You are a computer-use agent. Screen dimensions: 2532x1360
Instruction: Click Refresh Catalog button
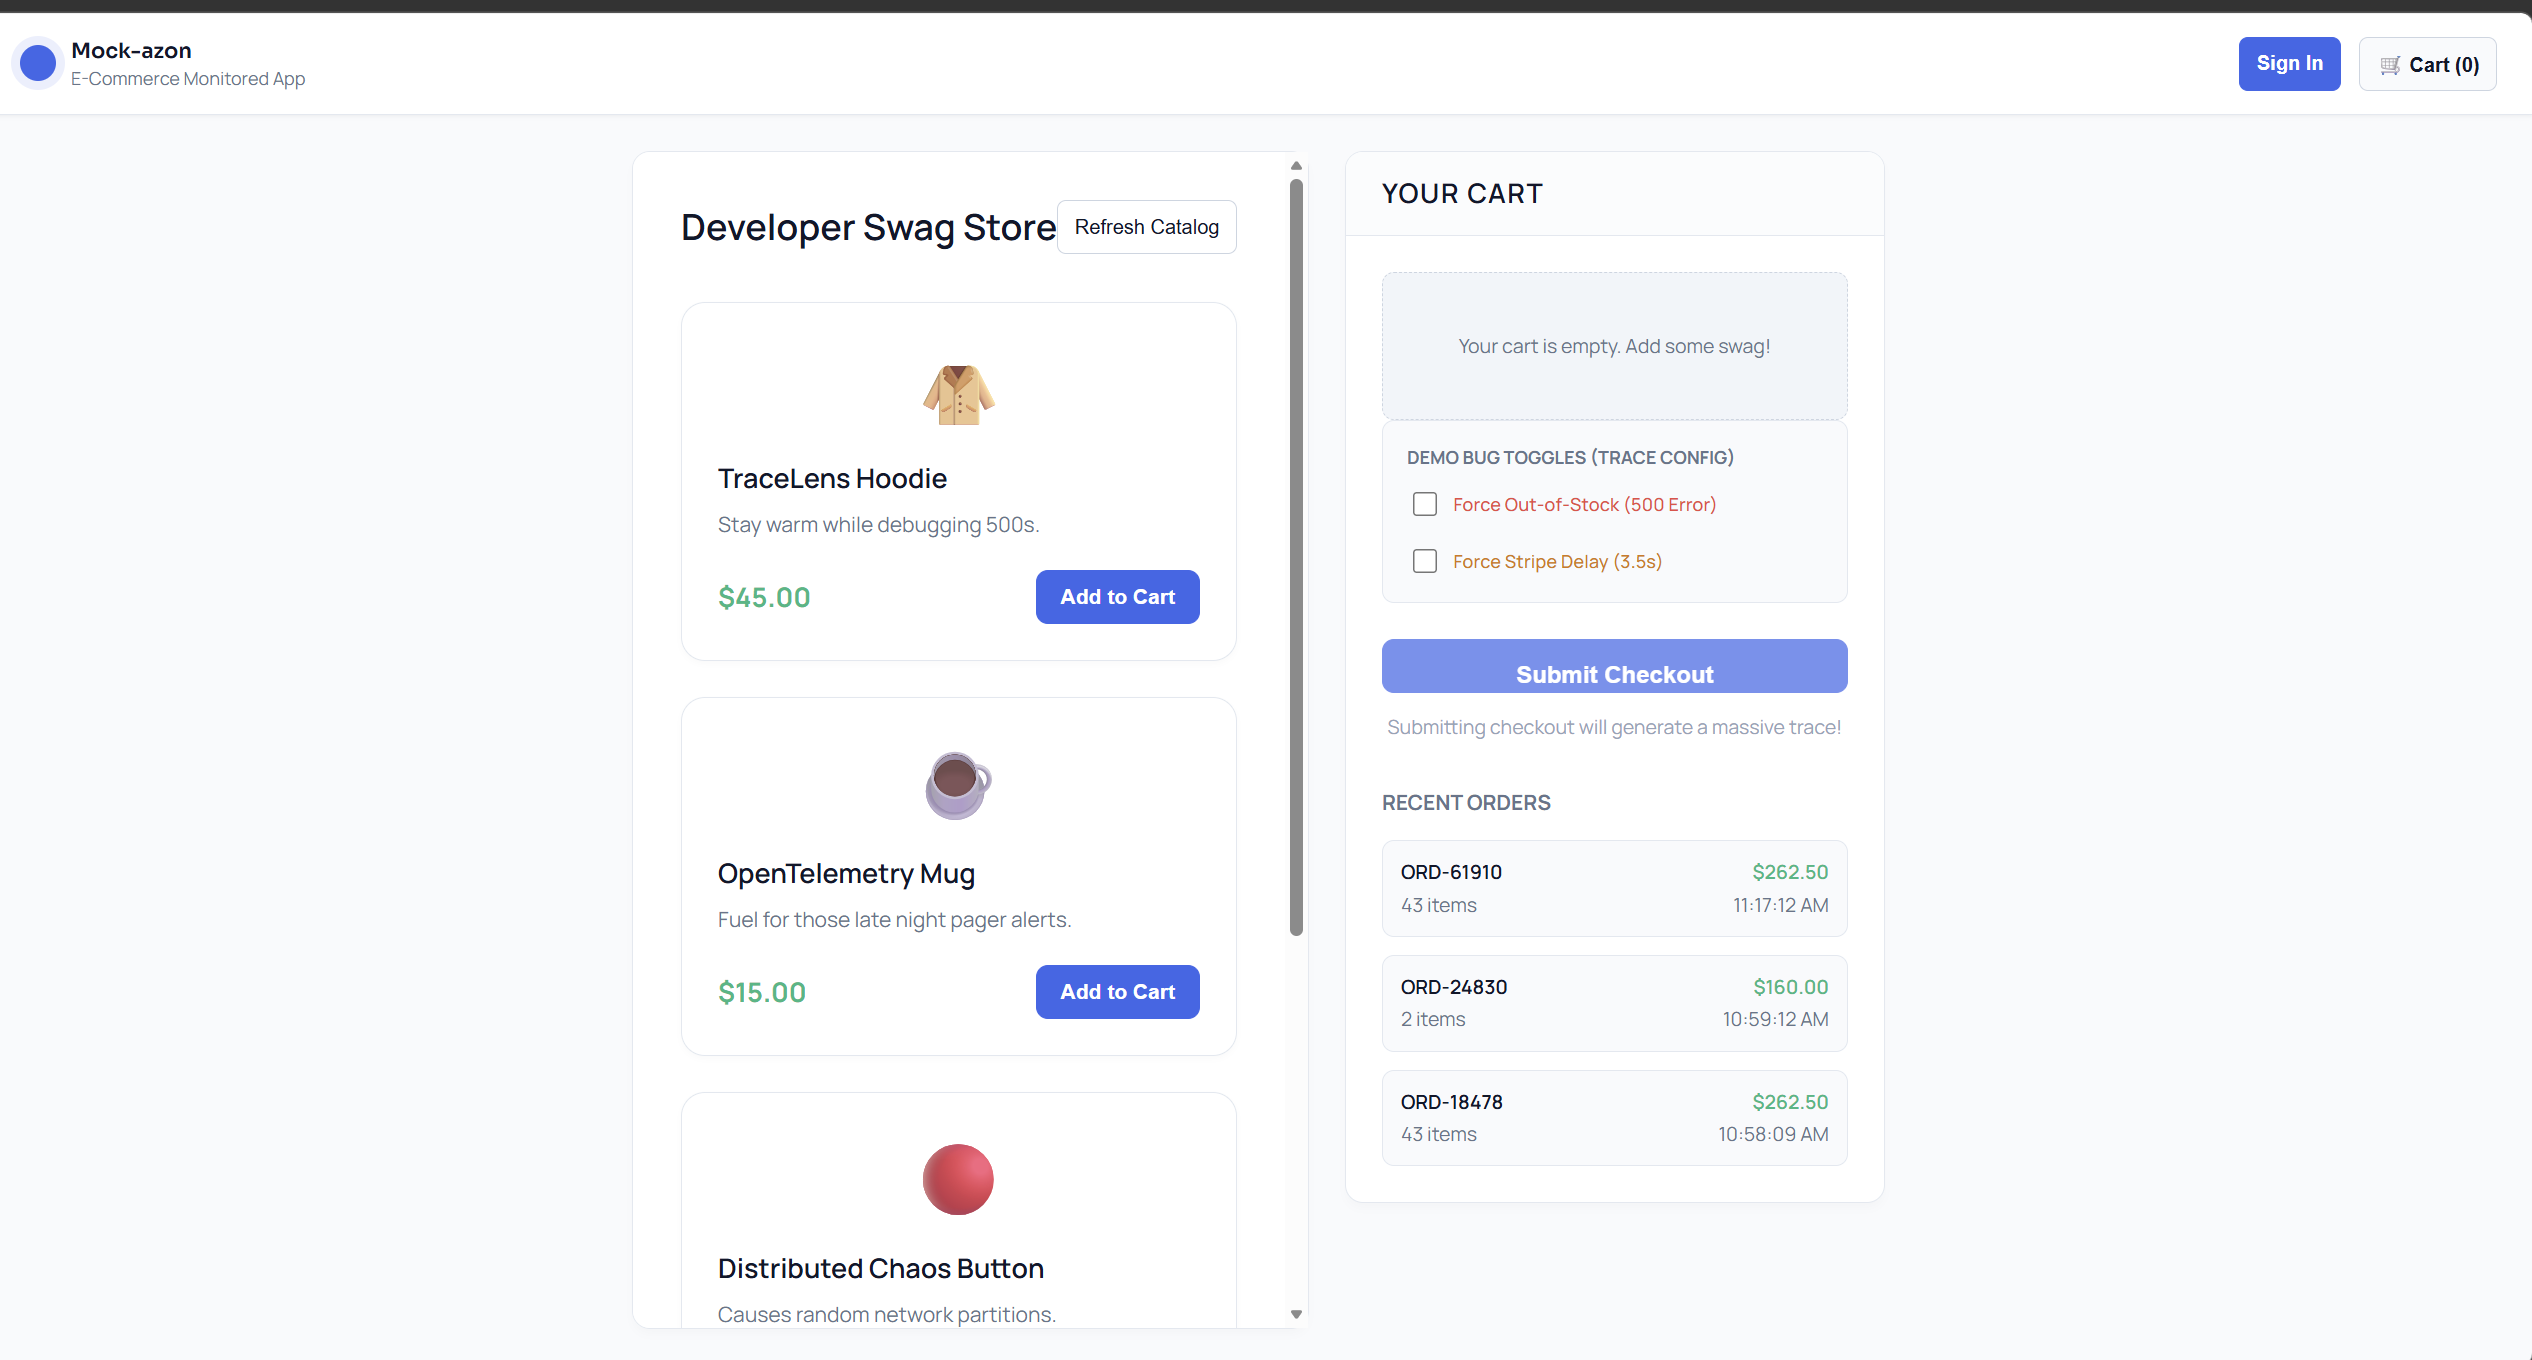click(1146, 227)
